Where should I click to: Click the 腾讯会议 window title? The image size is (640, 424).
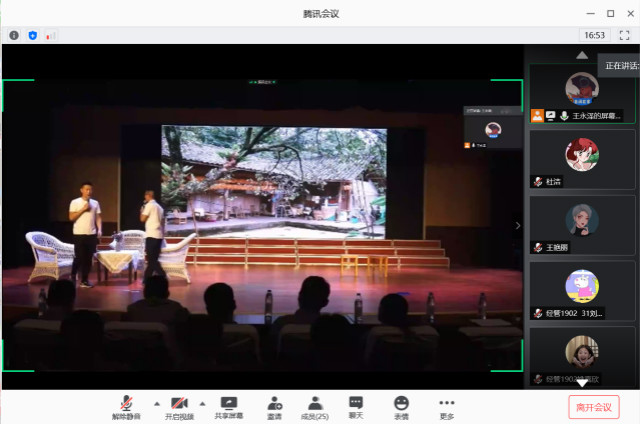321,14
